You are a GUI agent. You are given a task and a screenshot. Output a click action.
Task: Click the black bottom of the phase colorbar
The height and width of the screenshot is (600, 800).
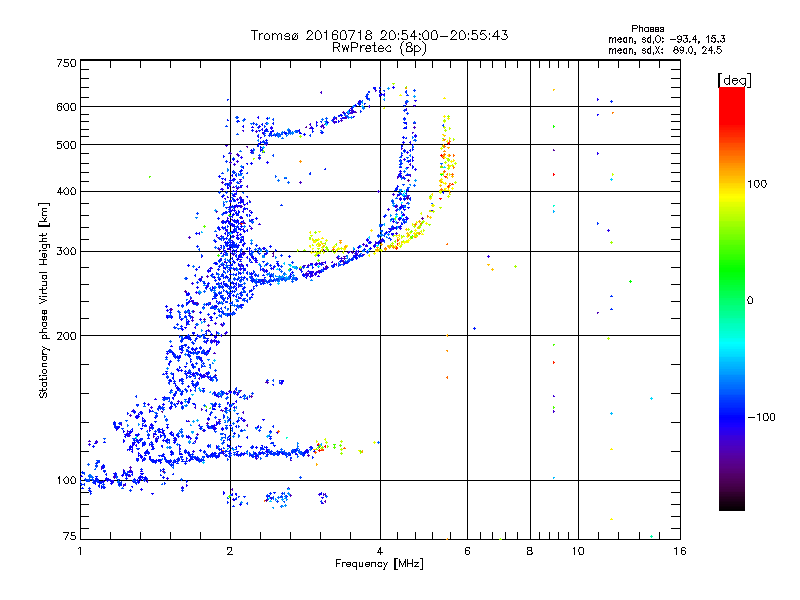pos(732,503)
